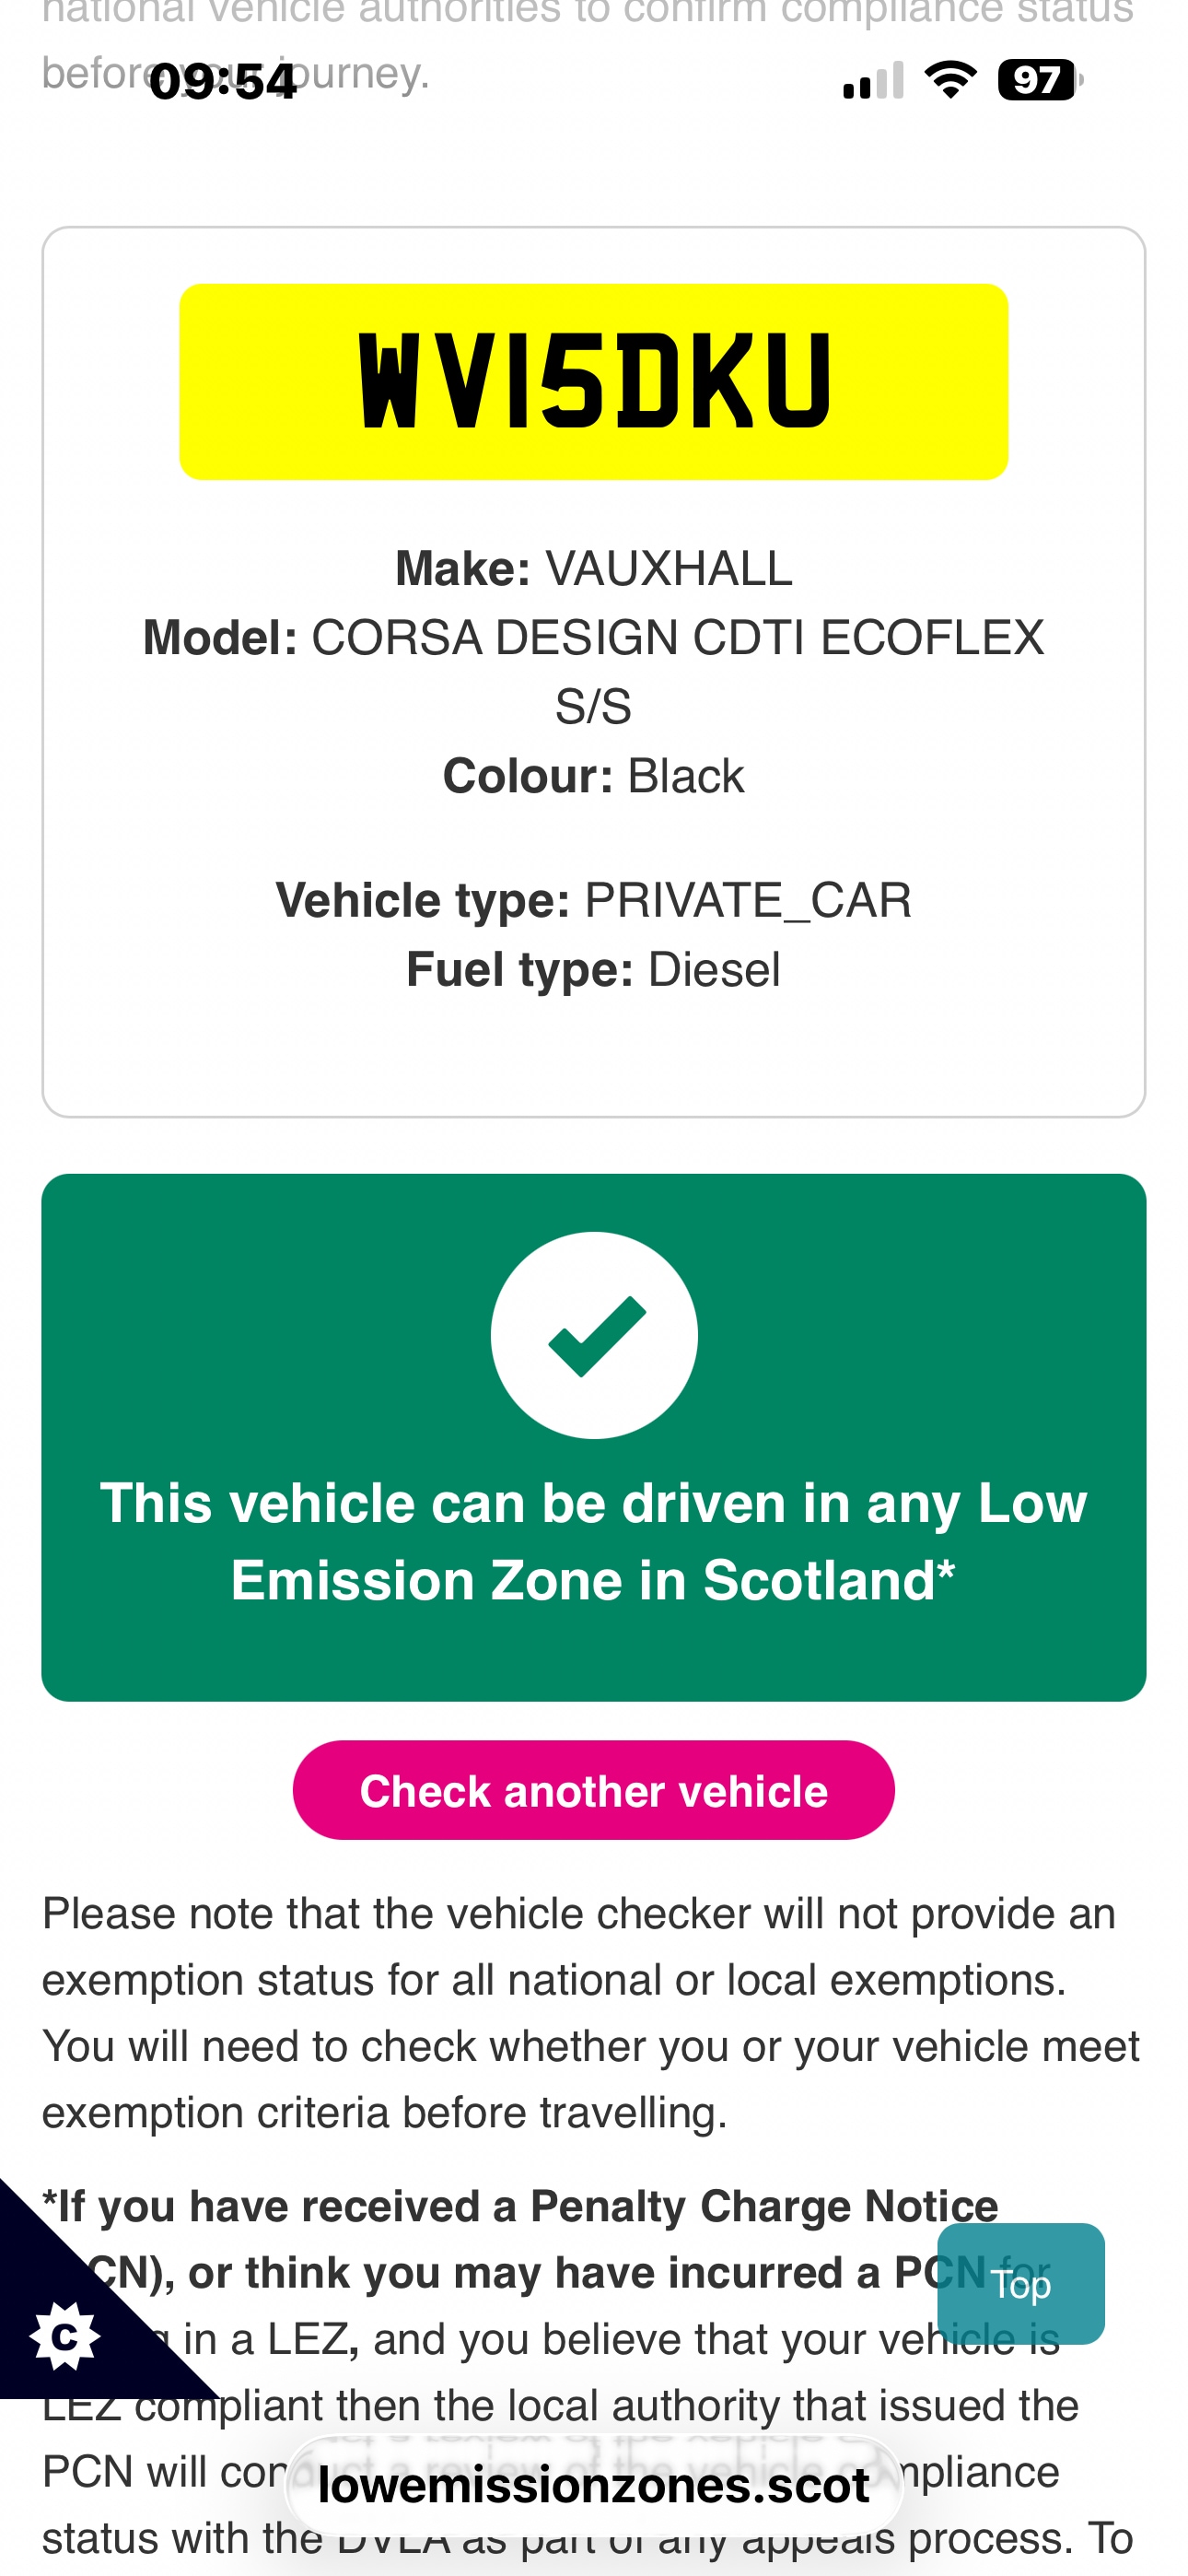Tap the yellow WV15DKU number plate
This screenshot has height=2576, width=1188.
point(593,381)
